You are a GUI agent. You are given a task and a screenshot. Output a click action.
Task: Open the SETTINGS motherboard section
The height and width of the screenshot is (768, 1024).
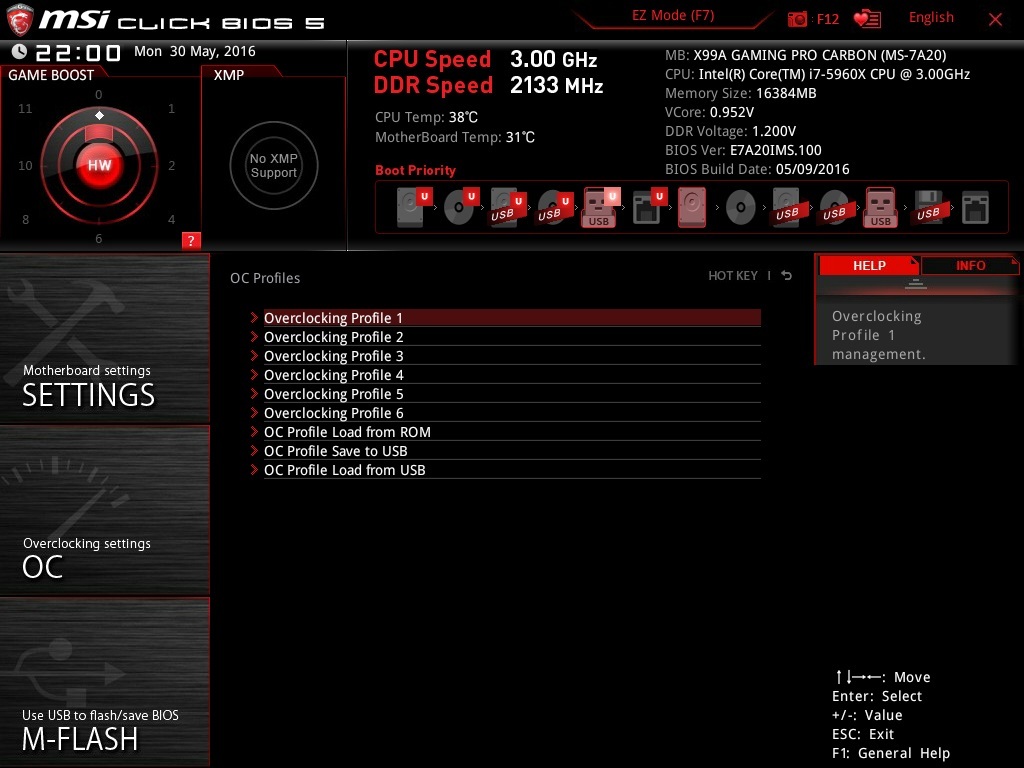coord(104,340)
